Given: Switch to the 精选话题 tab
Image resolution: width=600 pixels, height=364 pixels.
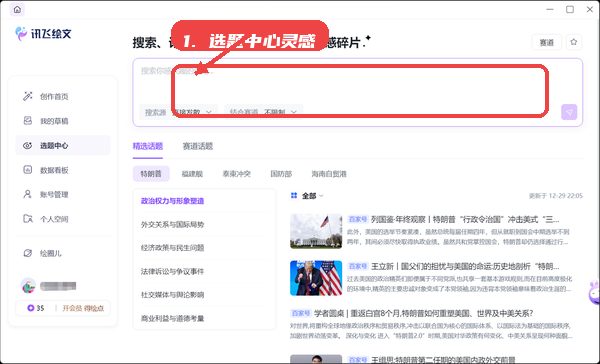Looking at the screenshot, I should pos(148,146).
